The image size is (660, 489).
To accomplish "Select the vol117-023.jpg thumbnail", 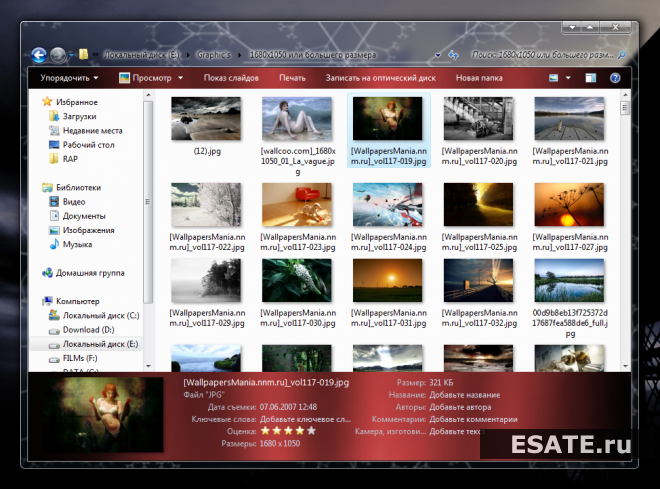I will [x=297, y=205].
